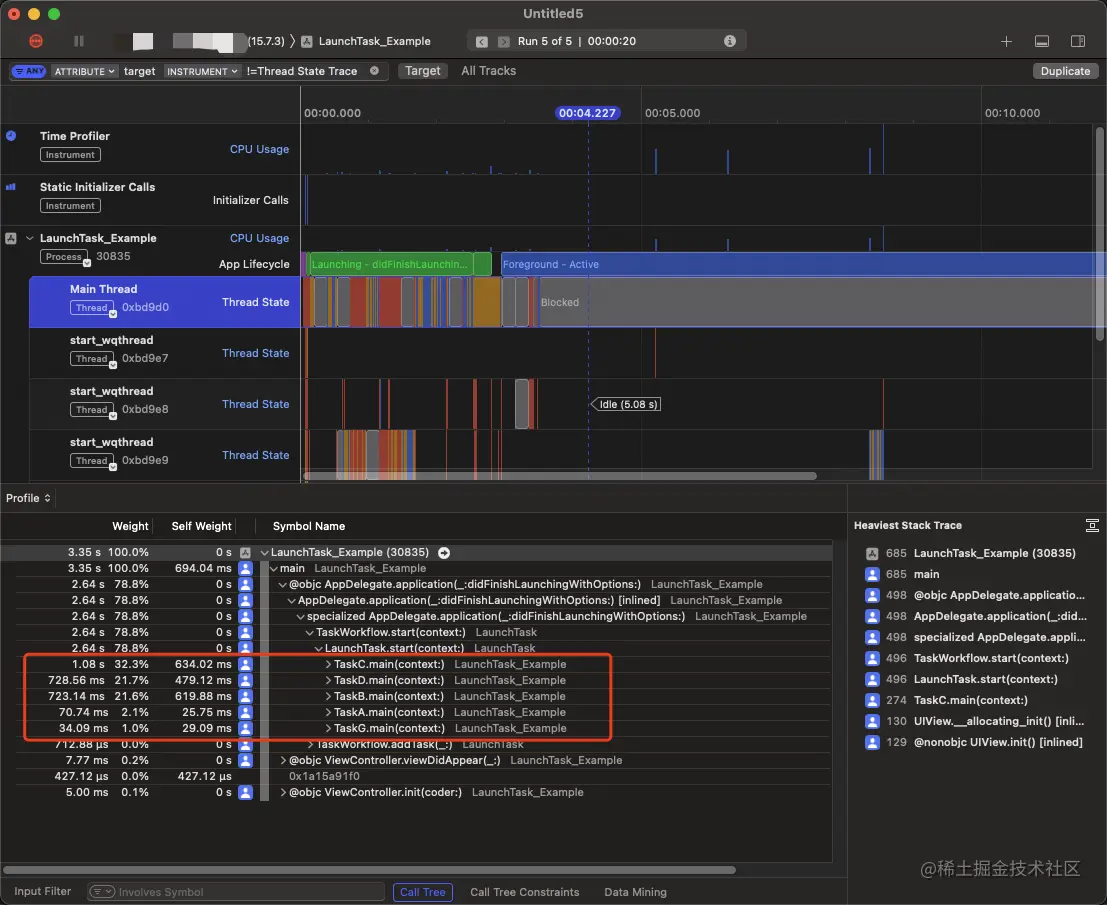Open run info icon
1107x905 pixels.
pos(730,41)
